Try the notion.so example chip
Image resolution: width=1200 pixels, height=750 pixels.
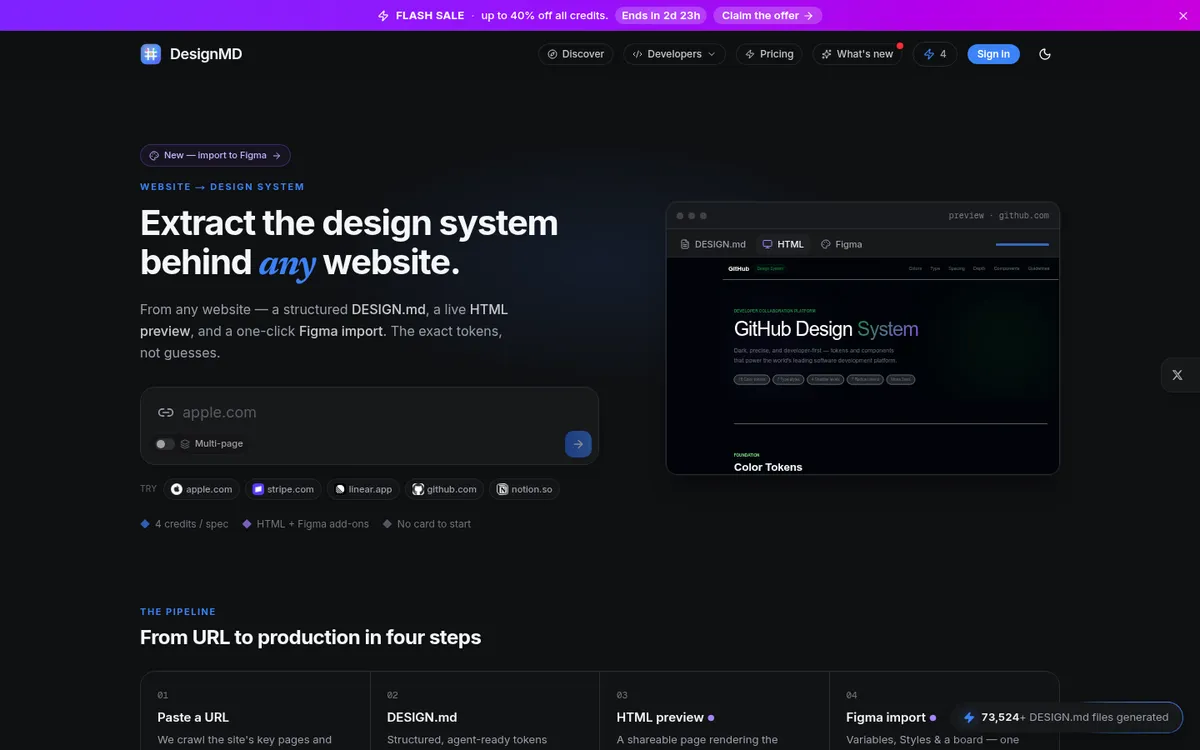(x=525, y=489)
